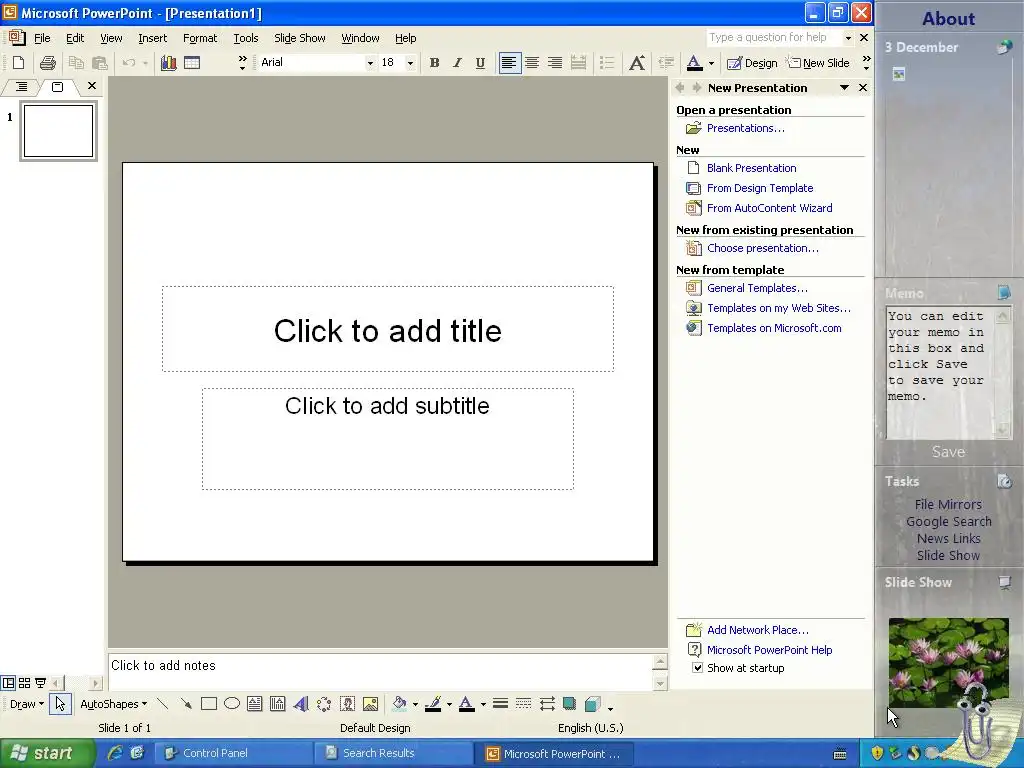This screenshot has height=768, width=1024.
Task: Click Fill Color paint bucket swatch
Action: (x=399, y=704)
